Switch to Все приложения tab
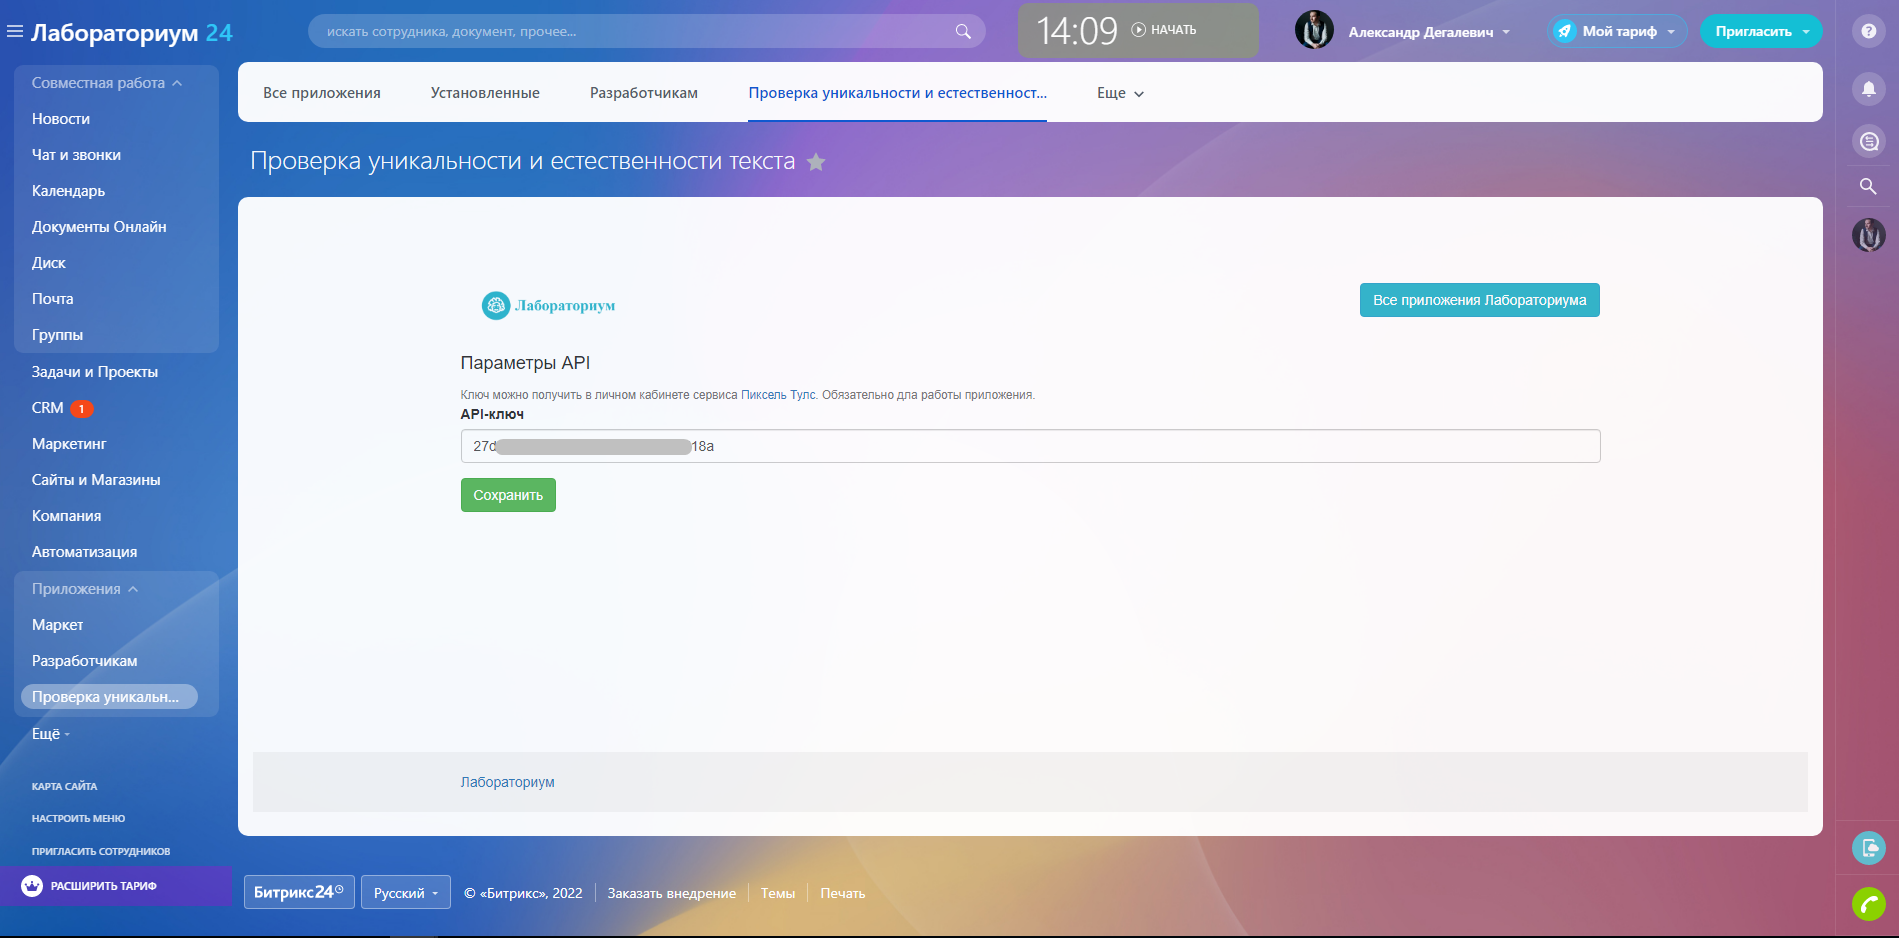The image size is (1899, 938). 322,93
